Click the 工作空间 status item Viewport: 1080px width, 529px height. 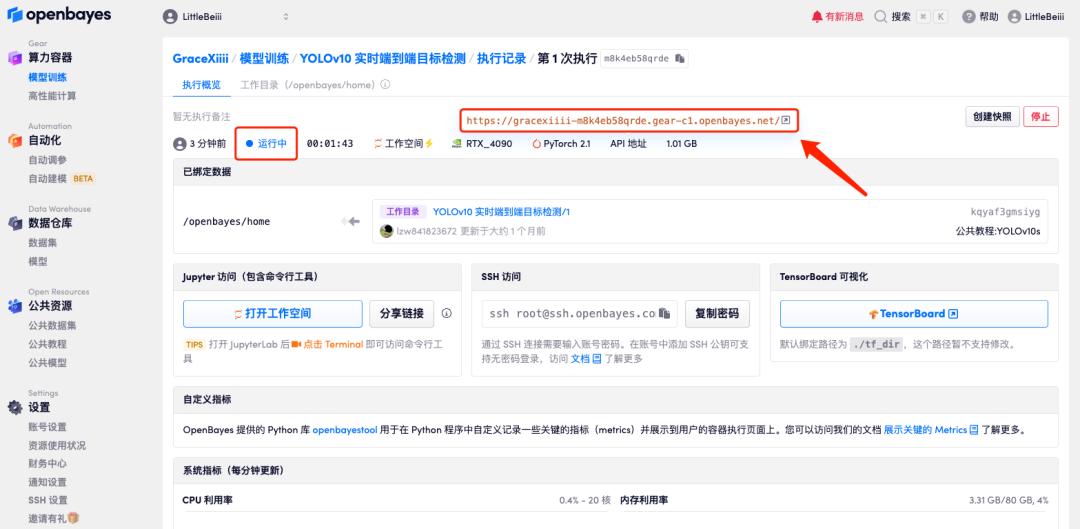click(x=404, y=144)
